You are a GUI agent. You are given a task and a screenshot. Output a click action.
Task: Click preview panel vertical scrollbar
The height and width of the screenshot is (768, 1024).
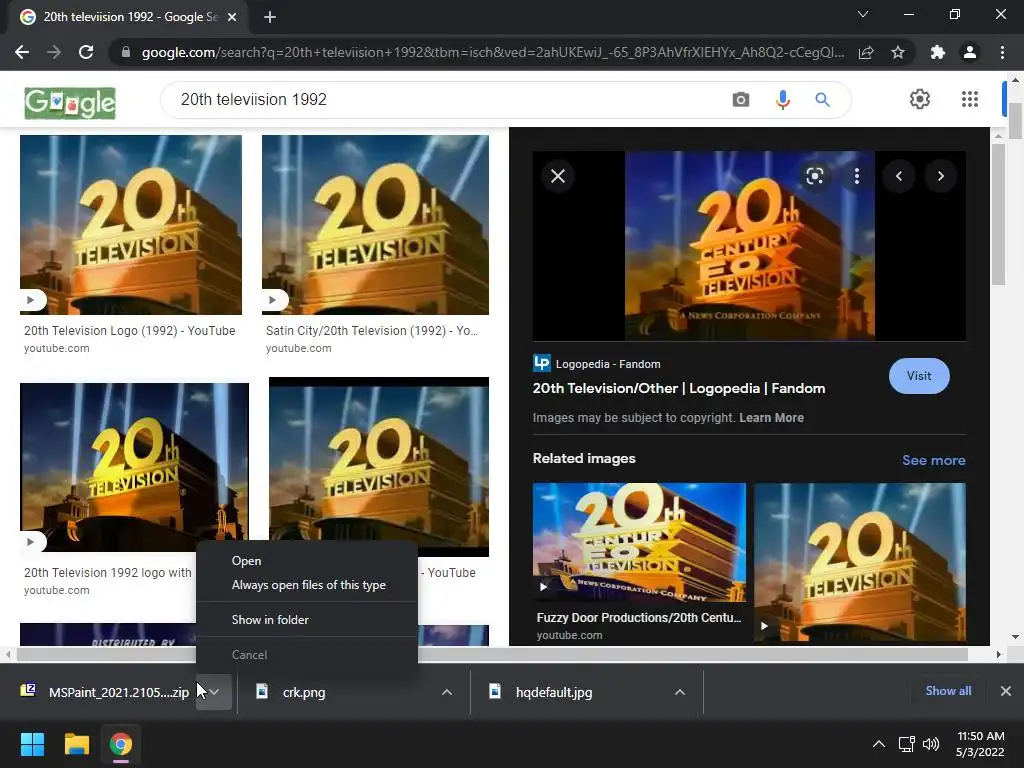(997, 215)
